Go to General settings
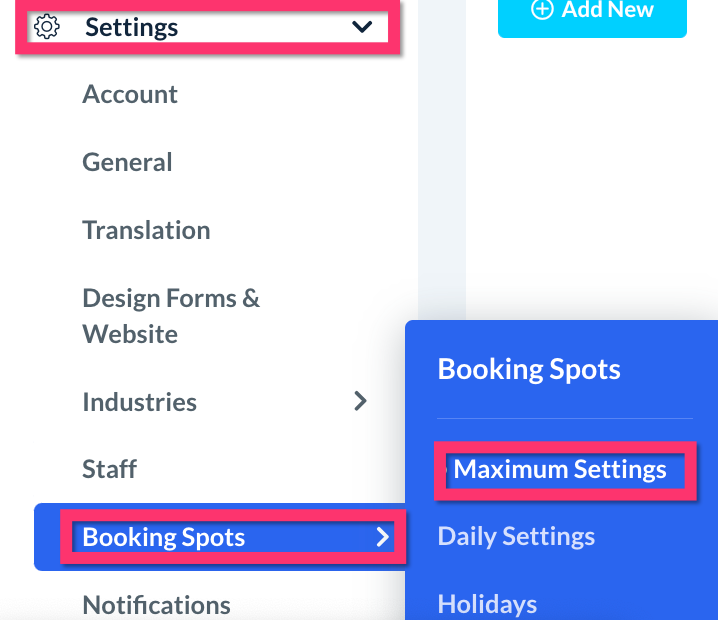Viewport: 718px width, 620px height. (x=127, y=162)
